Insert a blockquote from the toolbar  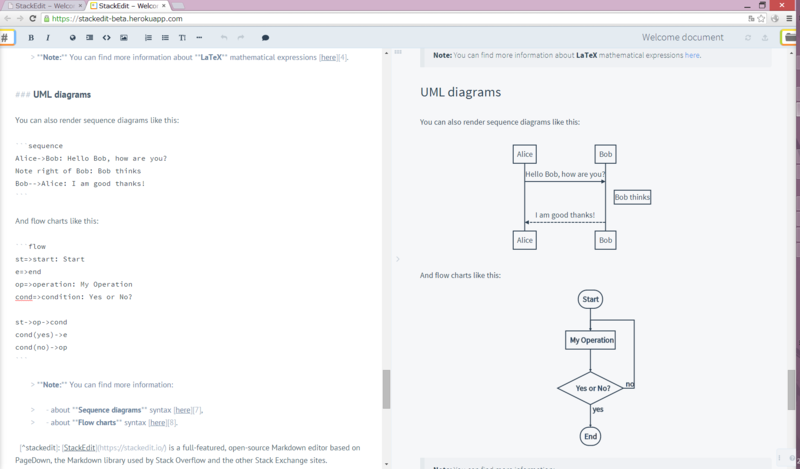(89, 38)
